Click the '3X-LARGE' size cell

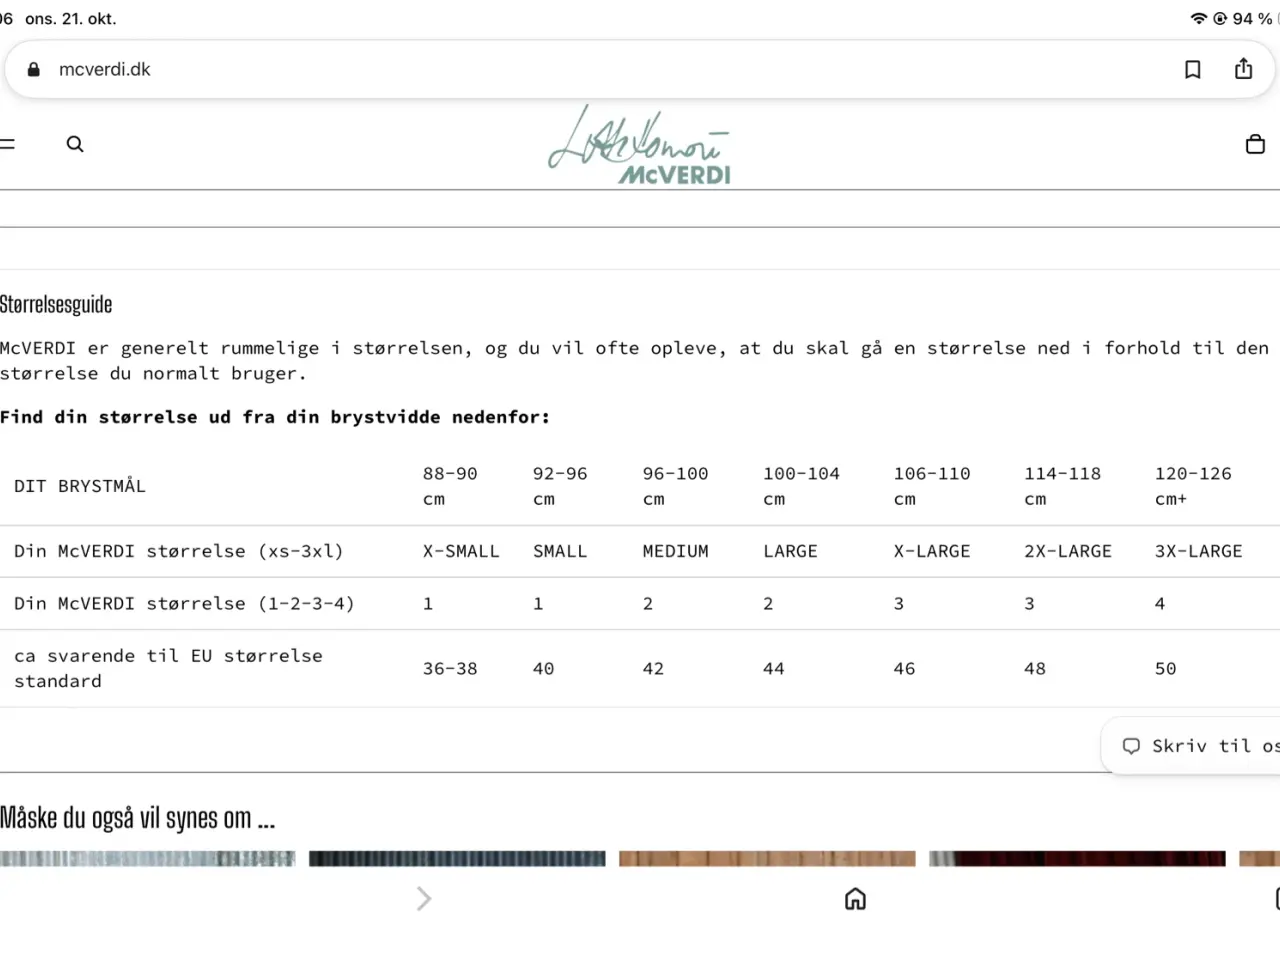point(1199,551)
